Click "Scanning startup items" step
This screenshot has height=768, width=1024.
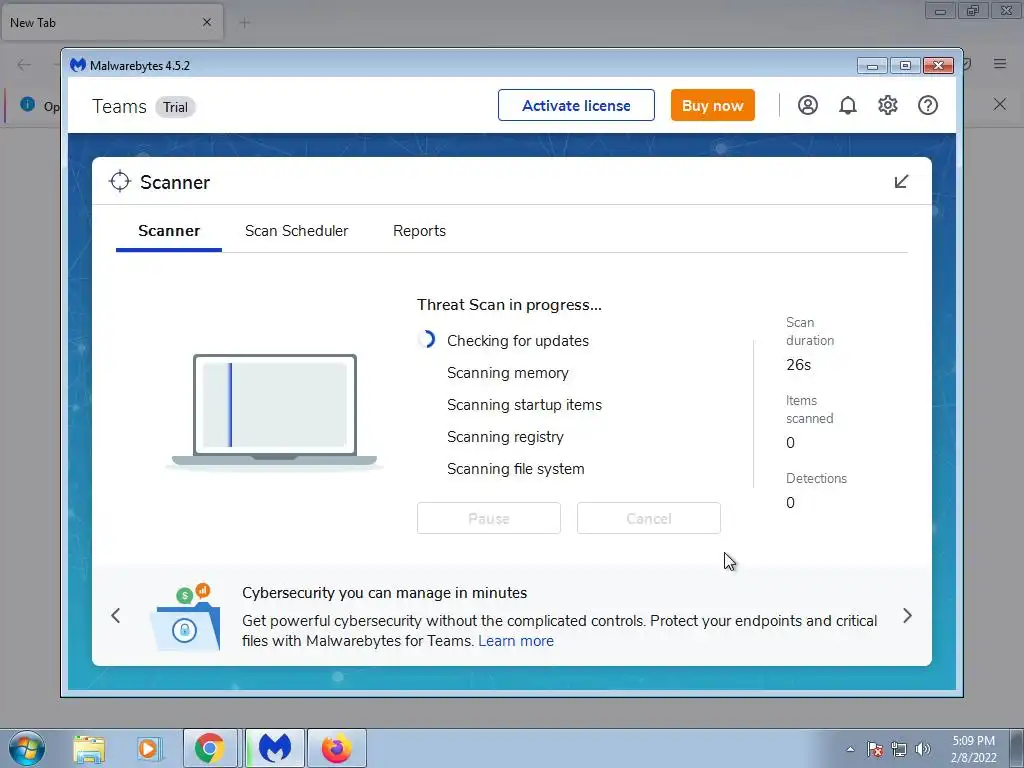point(524,405)
